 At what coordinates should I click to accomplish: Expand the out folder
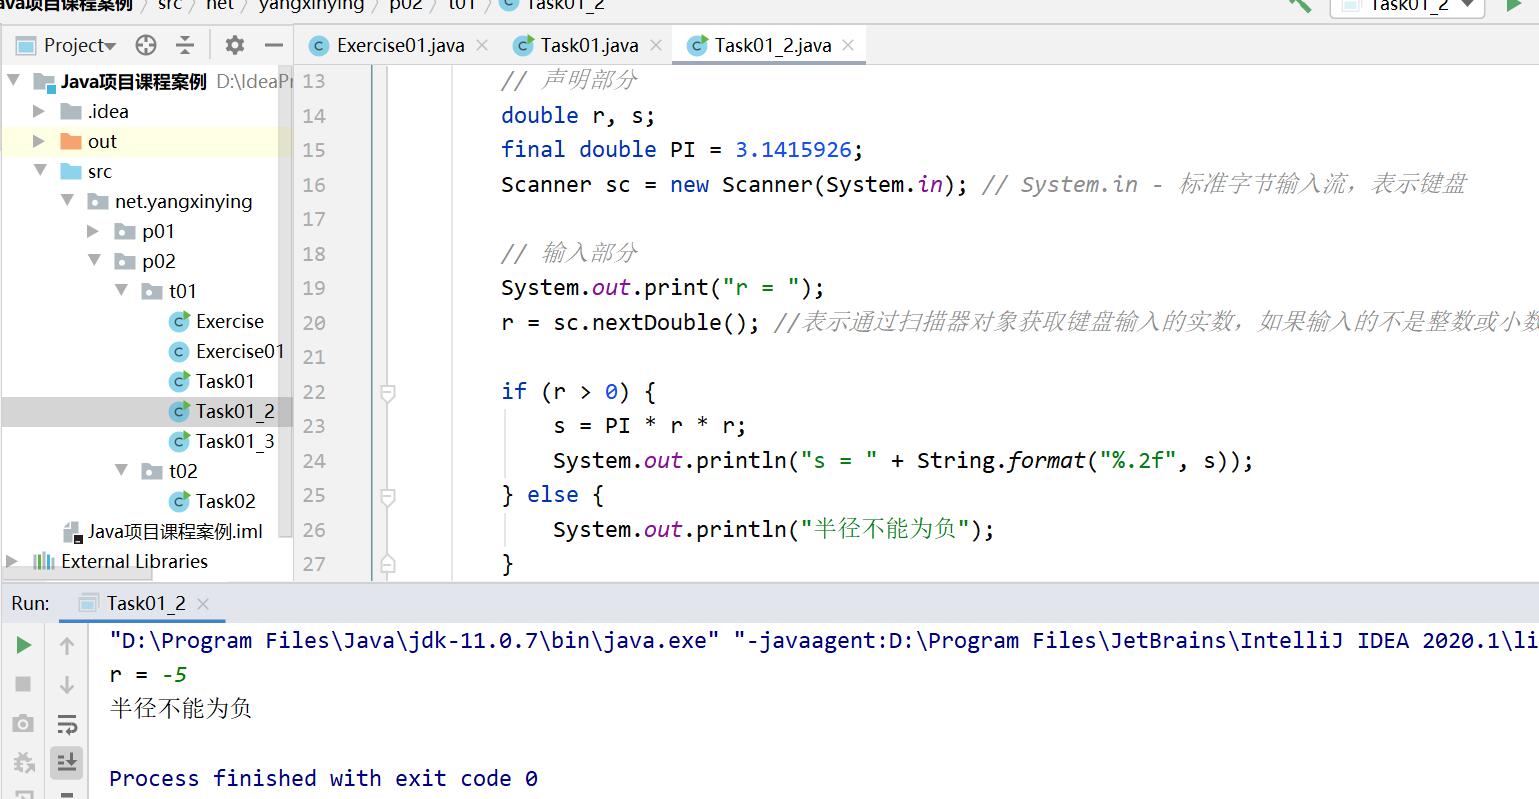tap(39, 141)
